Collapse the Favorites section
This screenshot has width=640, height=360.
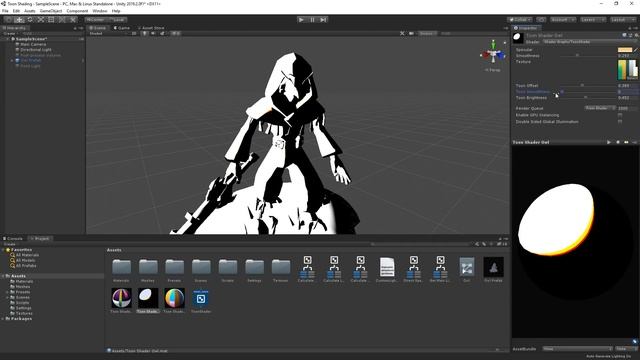[x=3, y=249]
